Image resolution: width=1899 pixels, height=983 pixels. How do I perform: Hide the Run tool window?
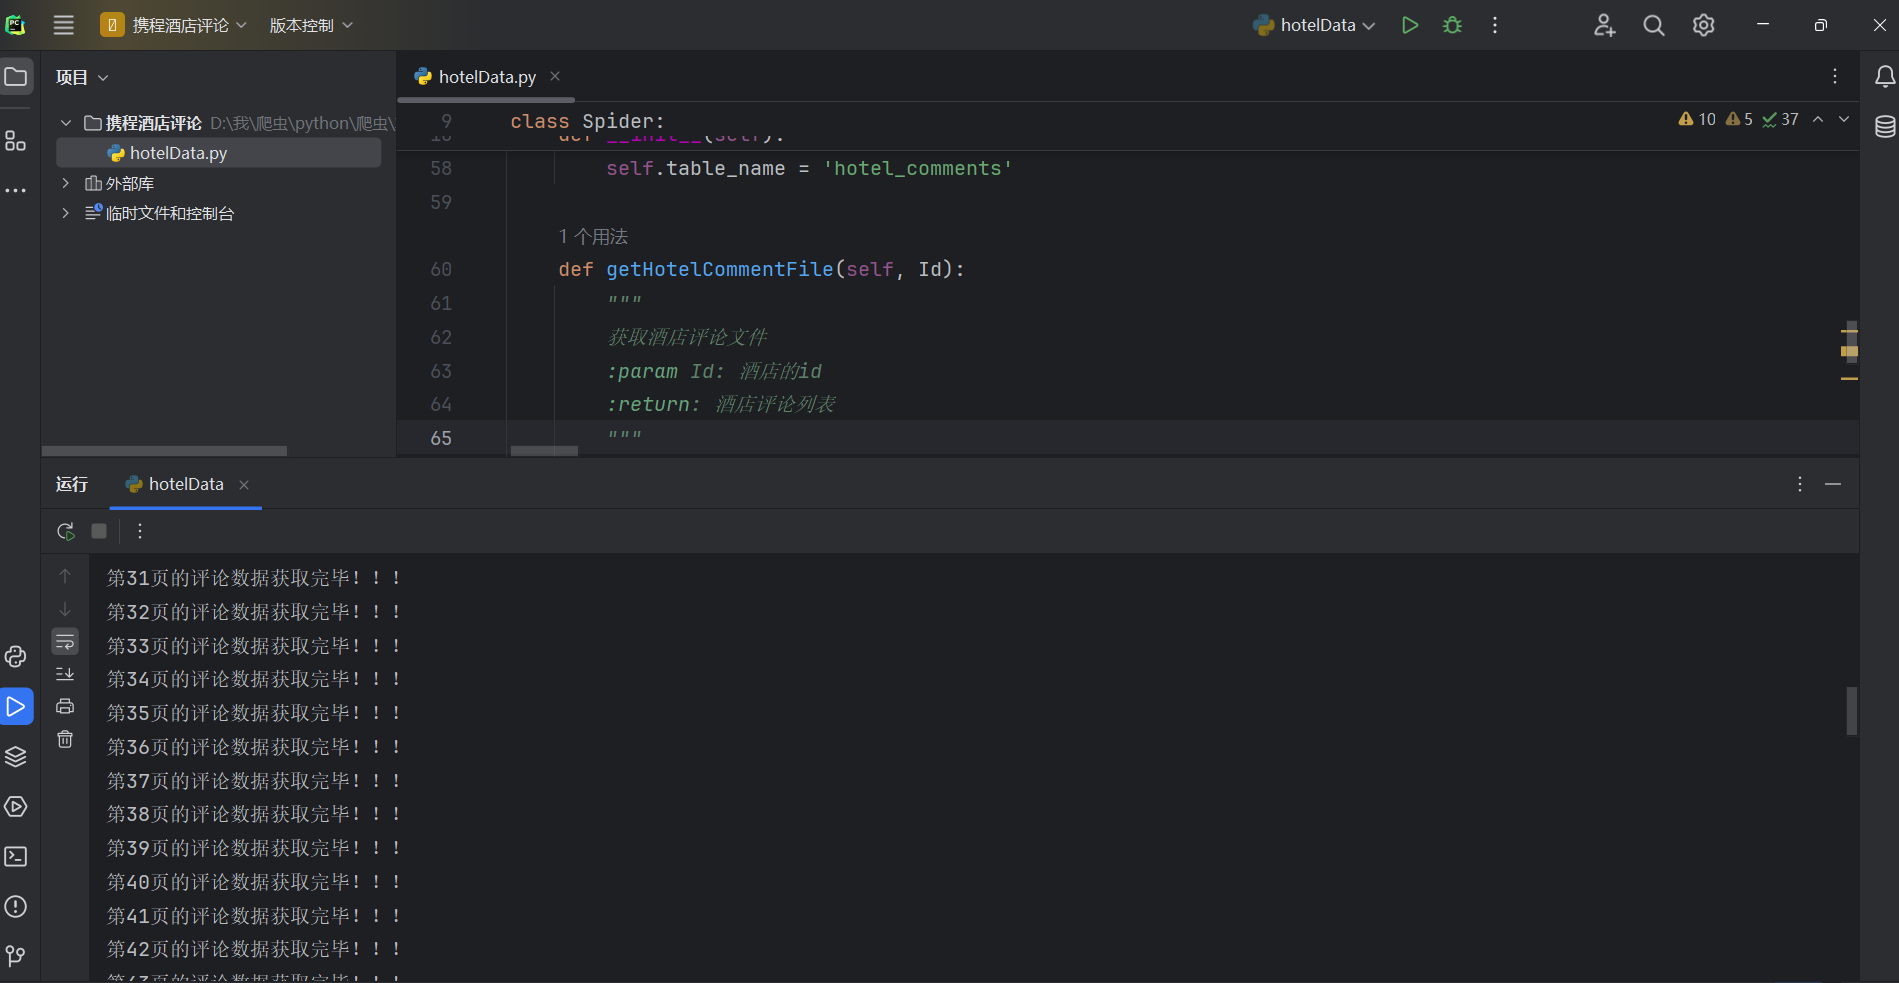tap(1833, 484)
